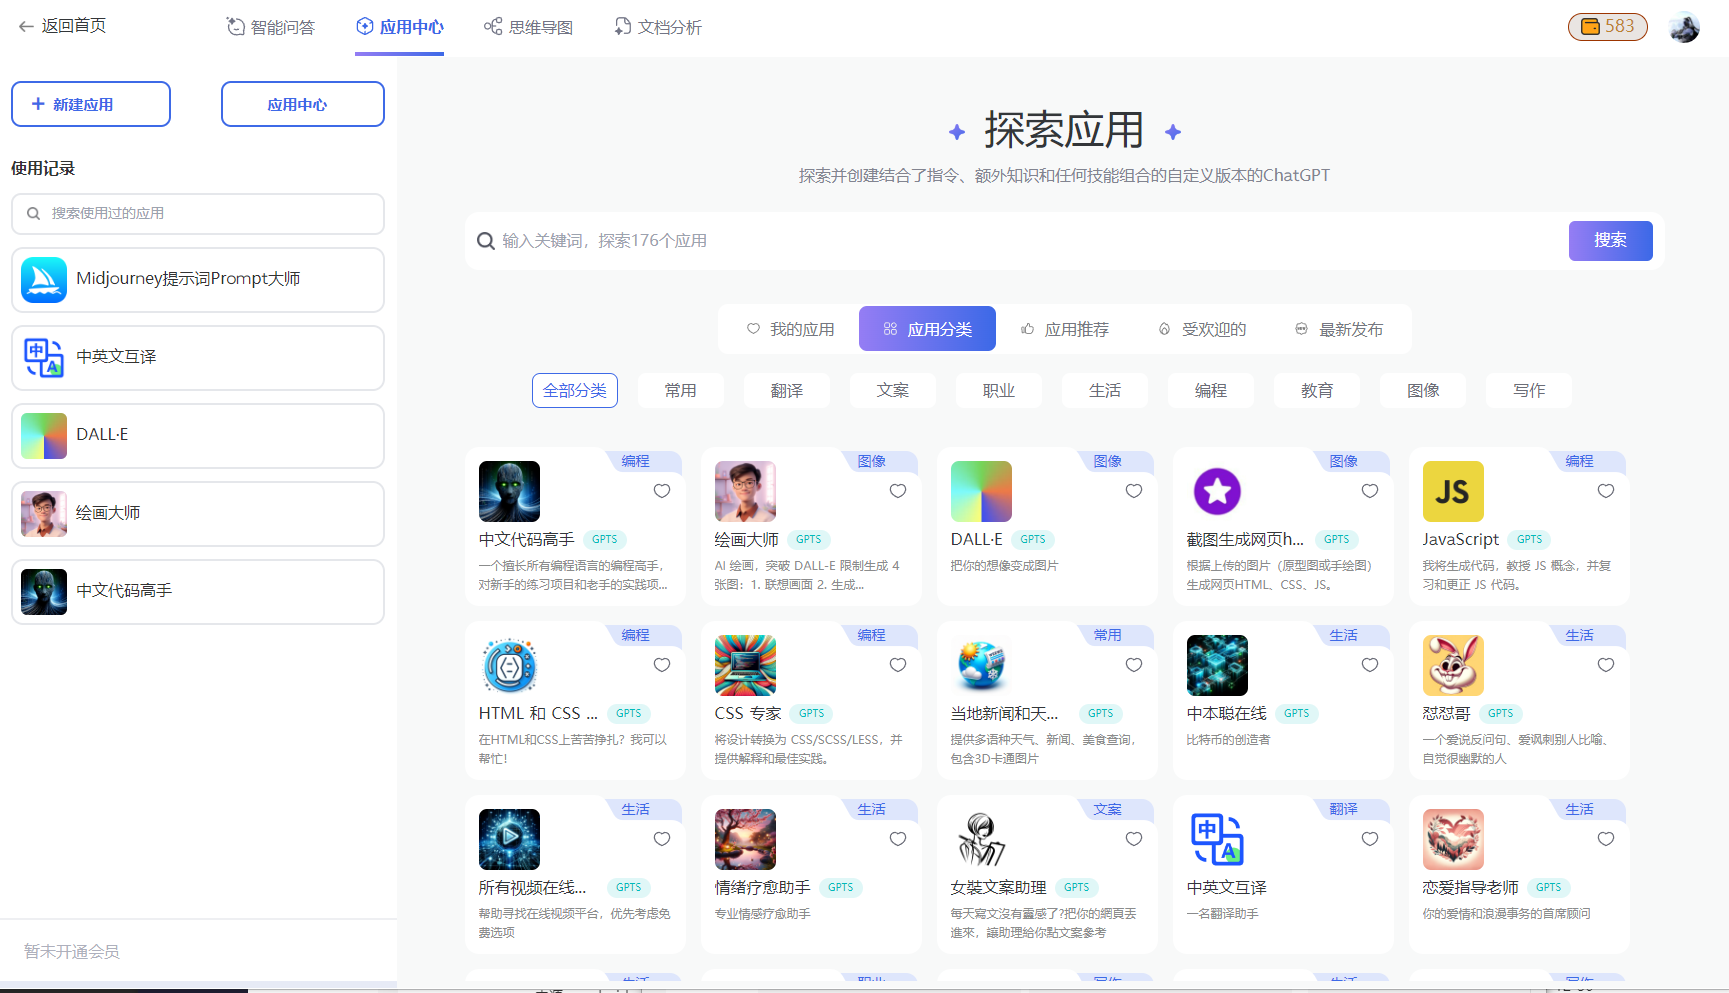
Task: Click the 暂未开通会员 membership text
Action: pyautogui.click(x=72, y=951)
